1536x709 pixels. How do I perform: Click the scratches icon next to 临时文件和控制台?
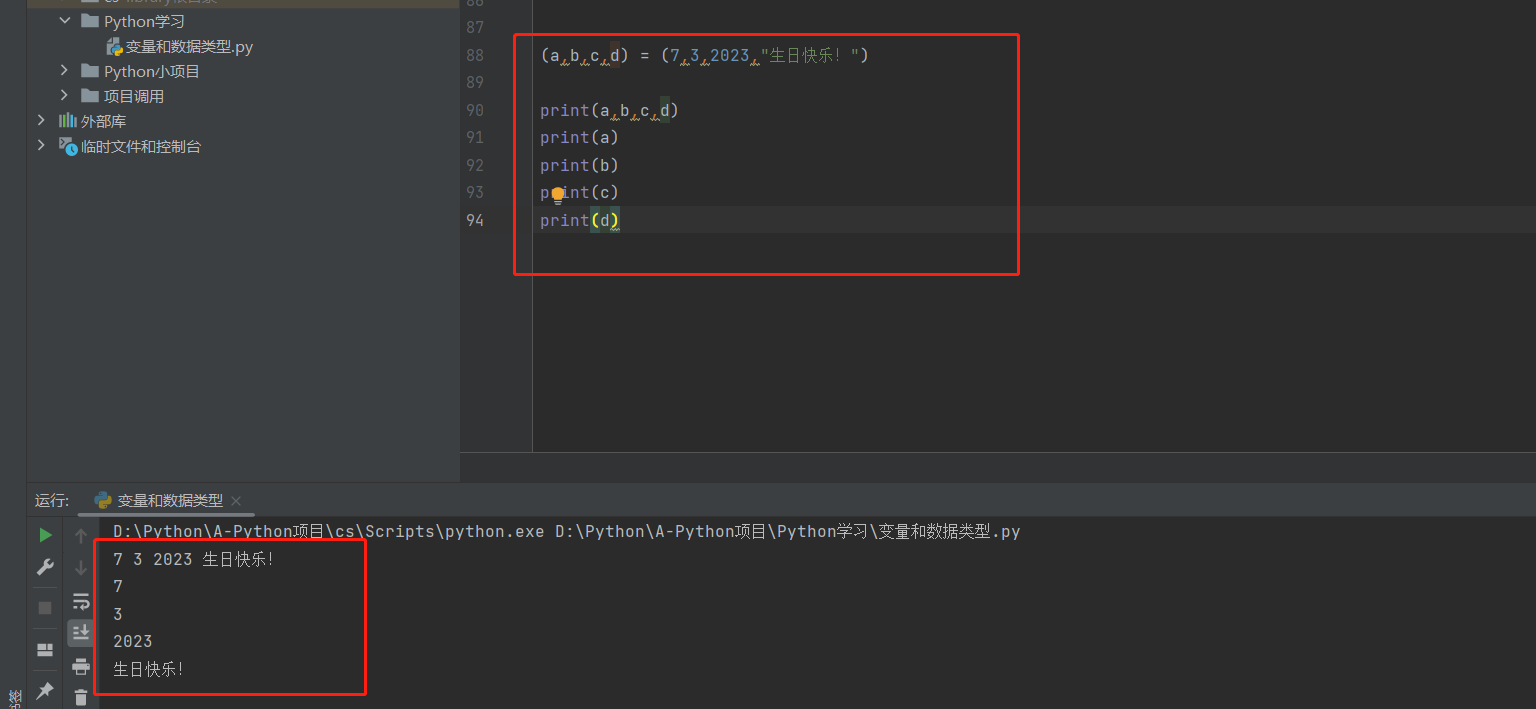(x=67, y=146)
